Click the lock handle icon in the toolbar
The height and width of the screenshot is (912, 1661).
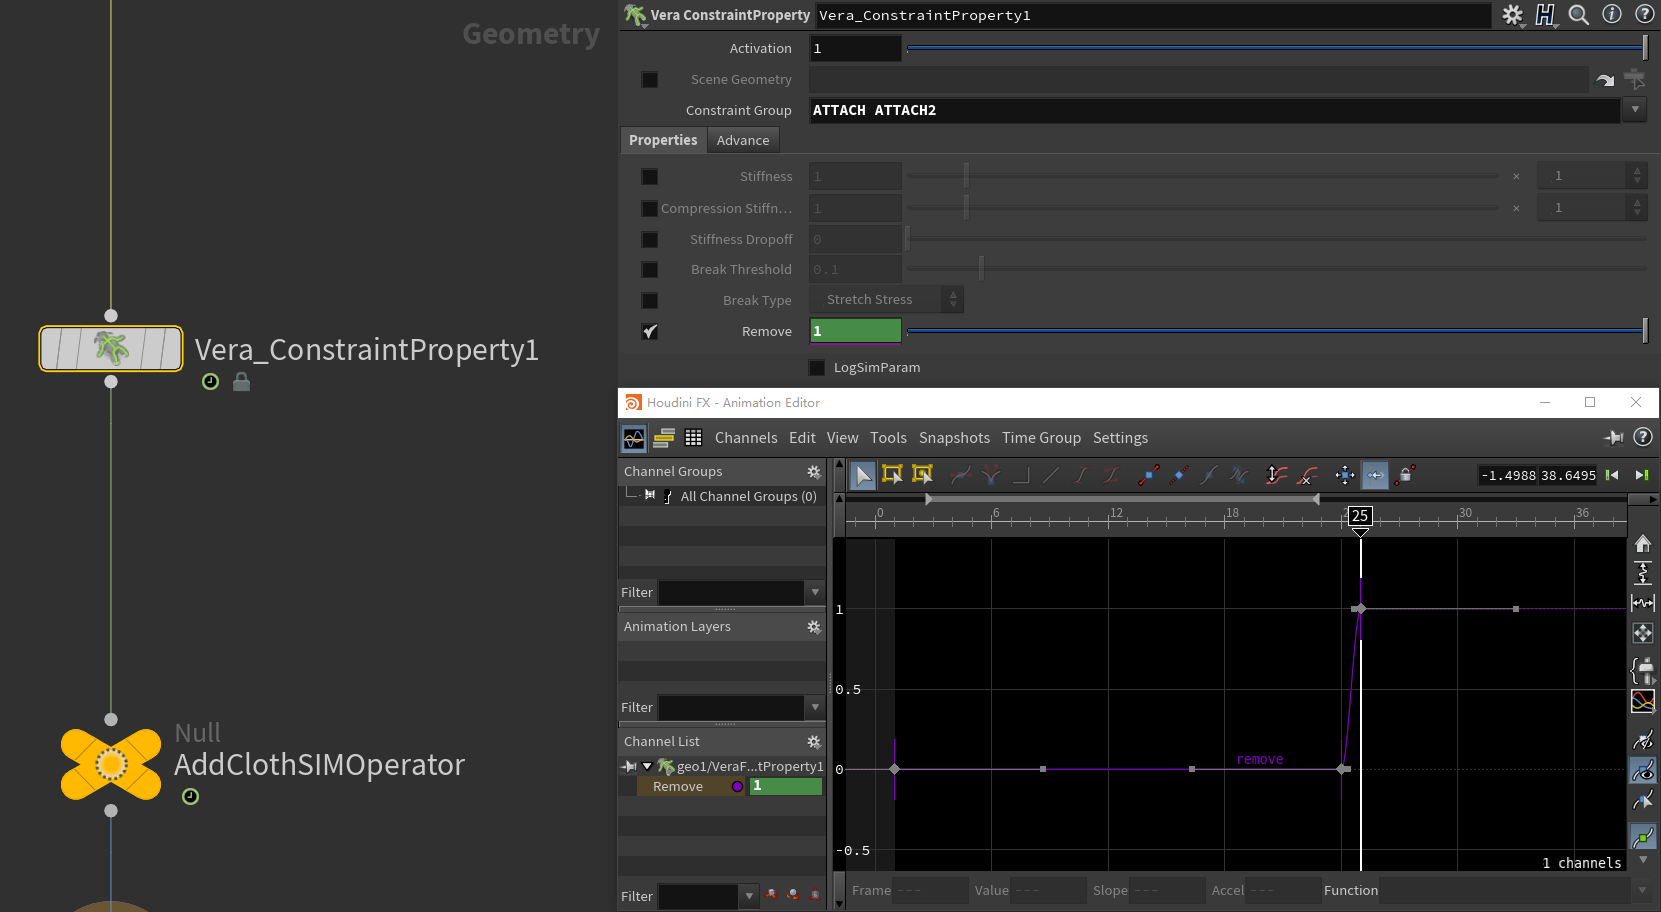tap(1406, 475)
